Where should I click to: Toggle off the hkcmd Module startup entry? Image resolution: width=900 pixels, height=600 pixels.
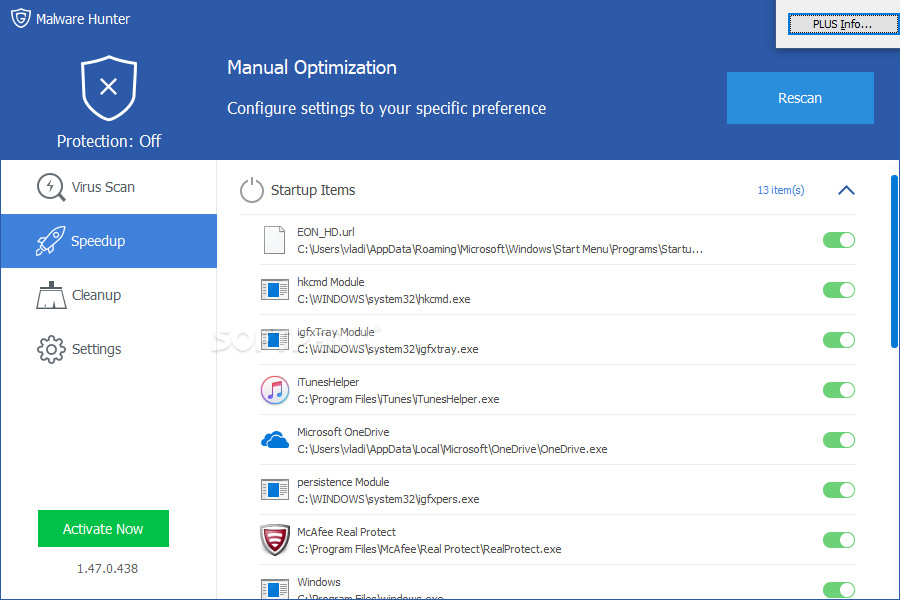838,290
